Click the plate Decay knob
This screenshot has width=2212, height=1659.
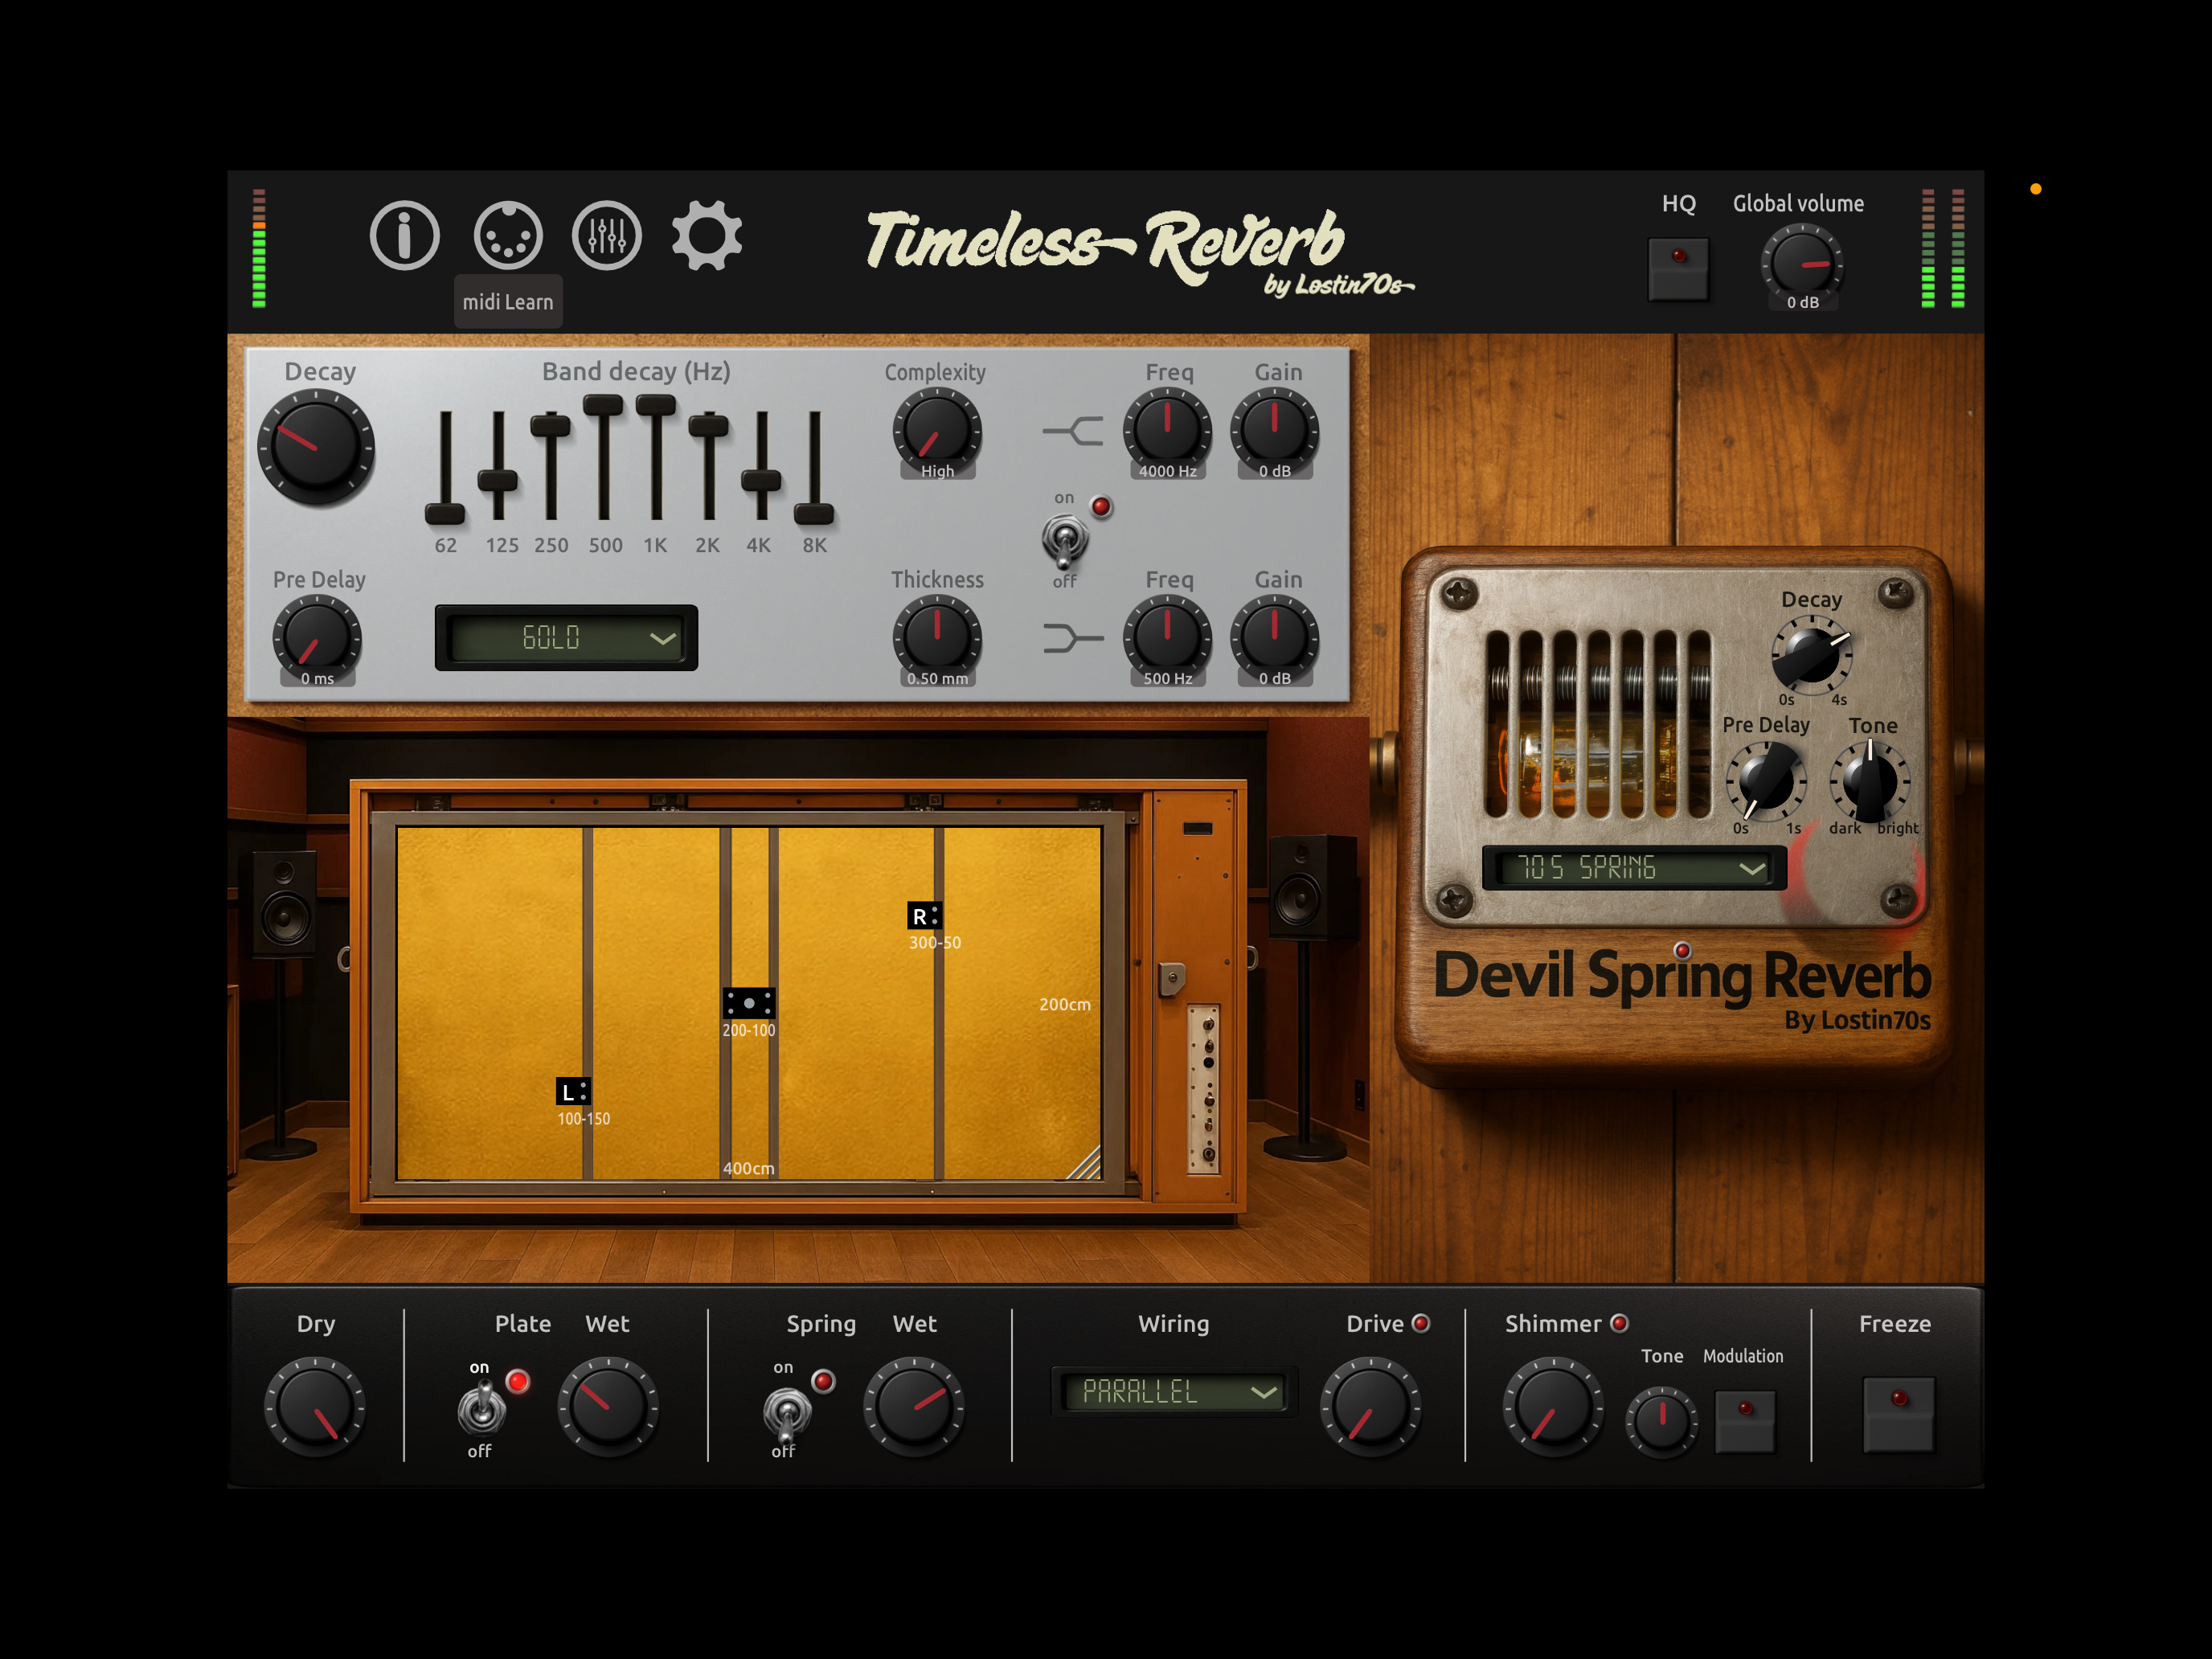coord(316,447)
